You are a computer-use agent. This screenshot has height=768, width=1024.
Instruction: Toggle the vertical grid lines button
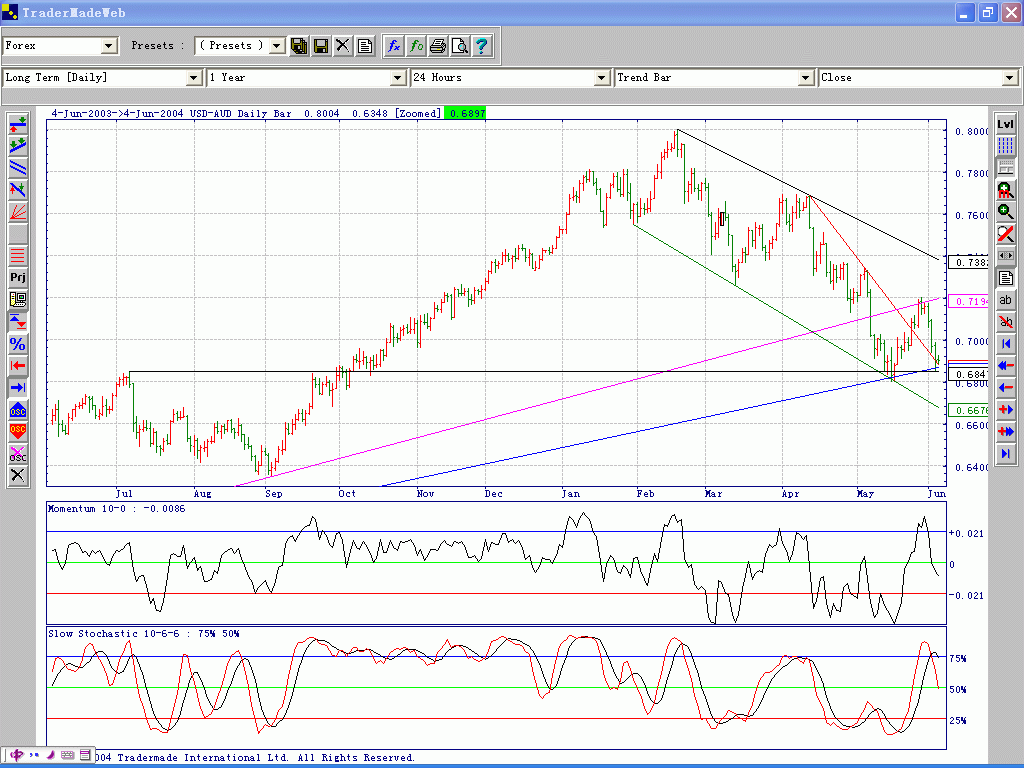1006,145
